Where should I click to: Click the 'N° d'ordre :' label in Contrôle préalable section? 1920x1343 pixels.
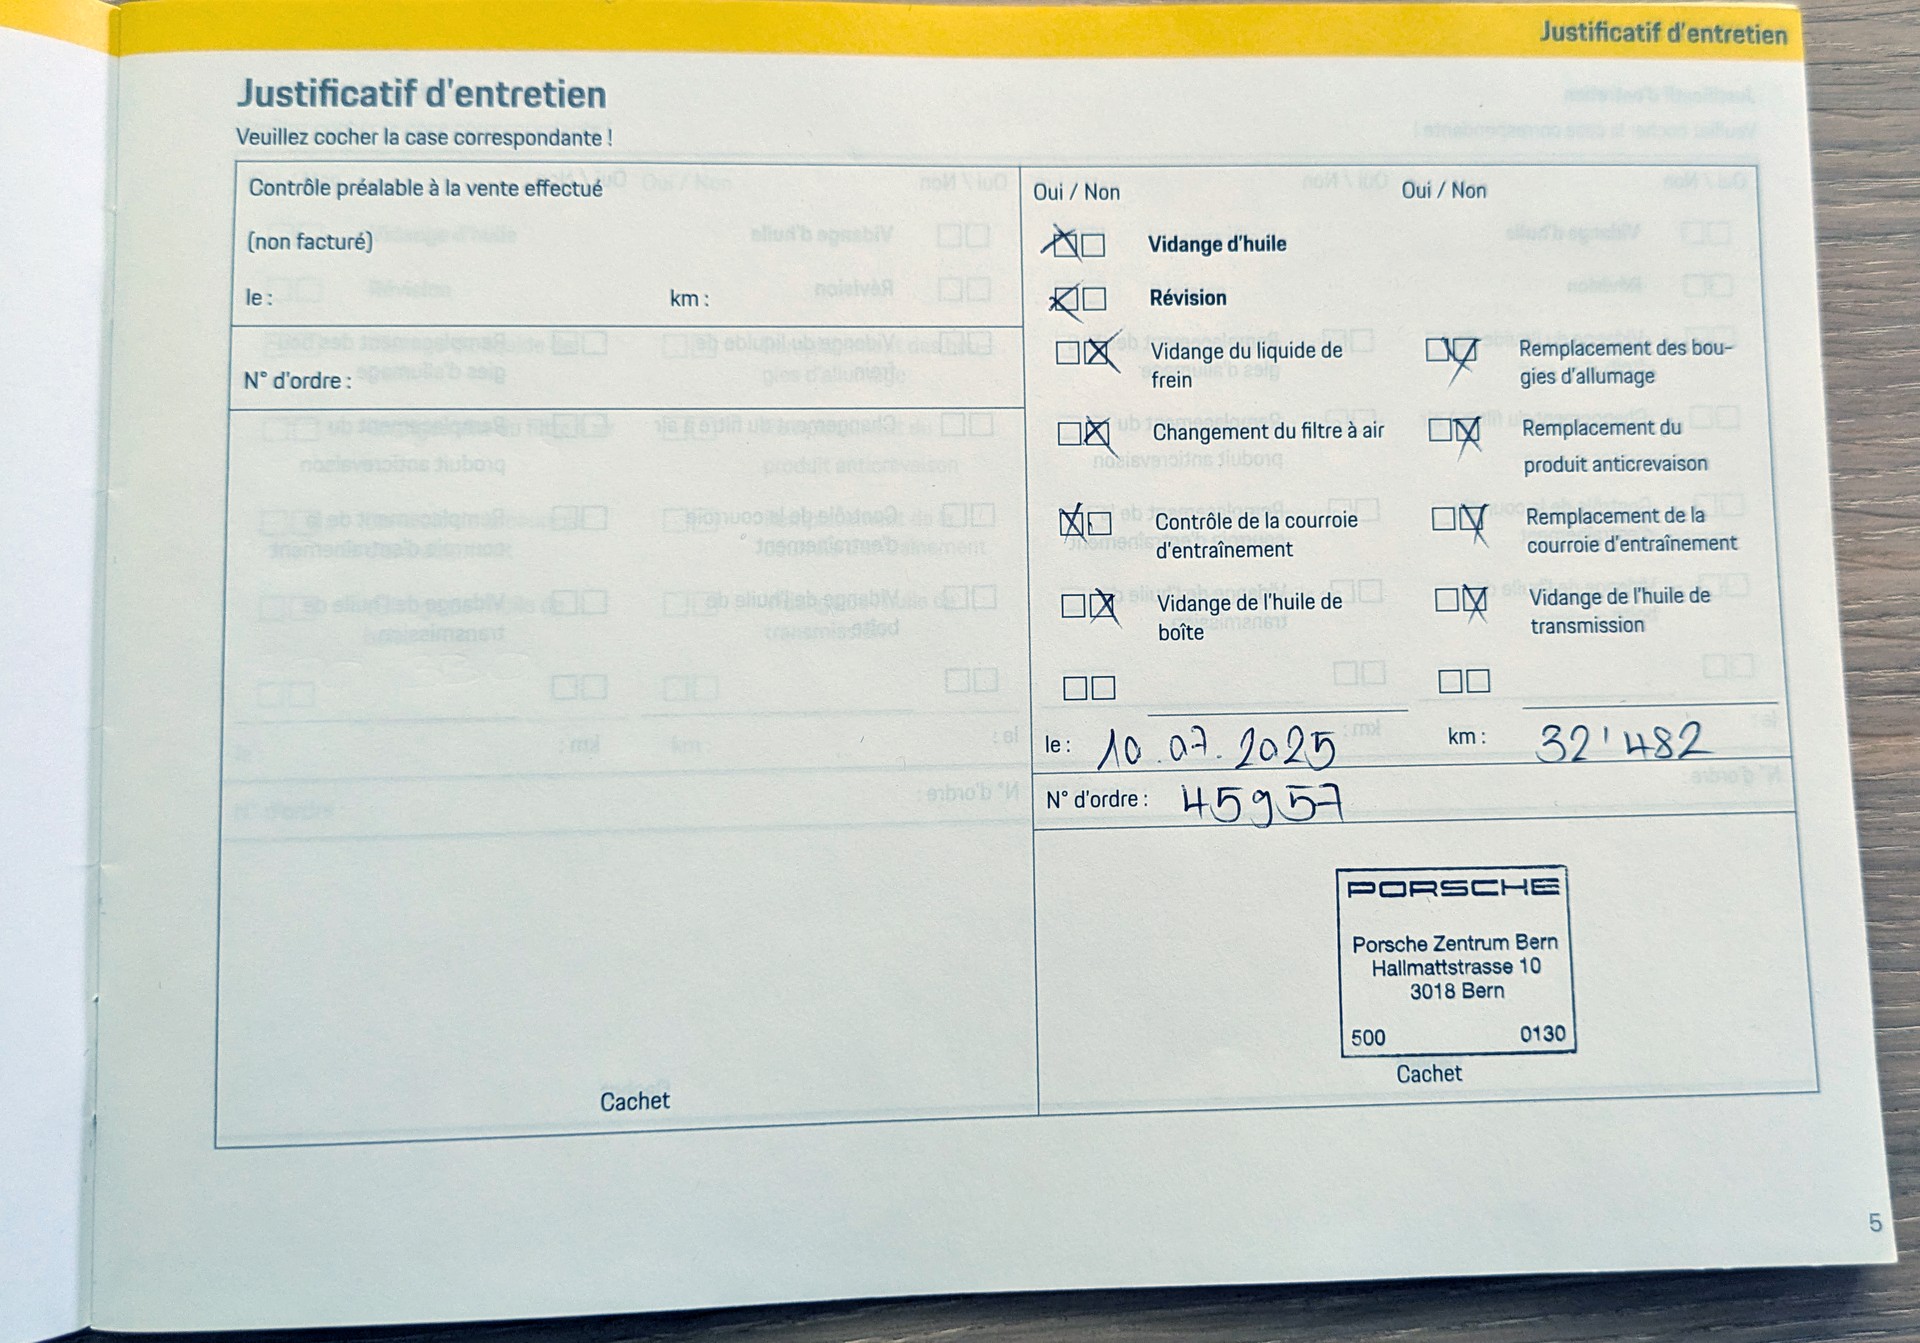298,381
